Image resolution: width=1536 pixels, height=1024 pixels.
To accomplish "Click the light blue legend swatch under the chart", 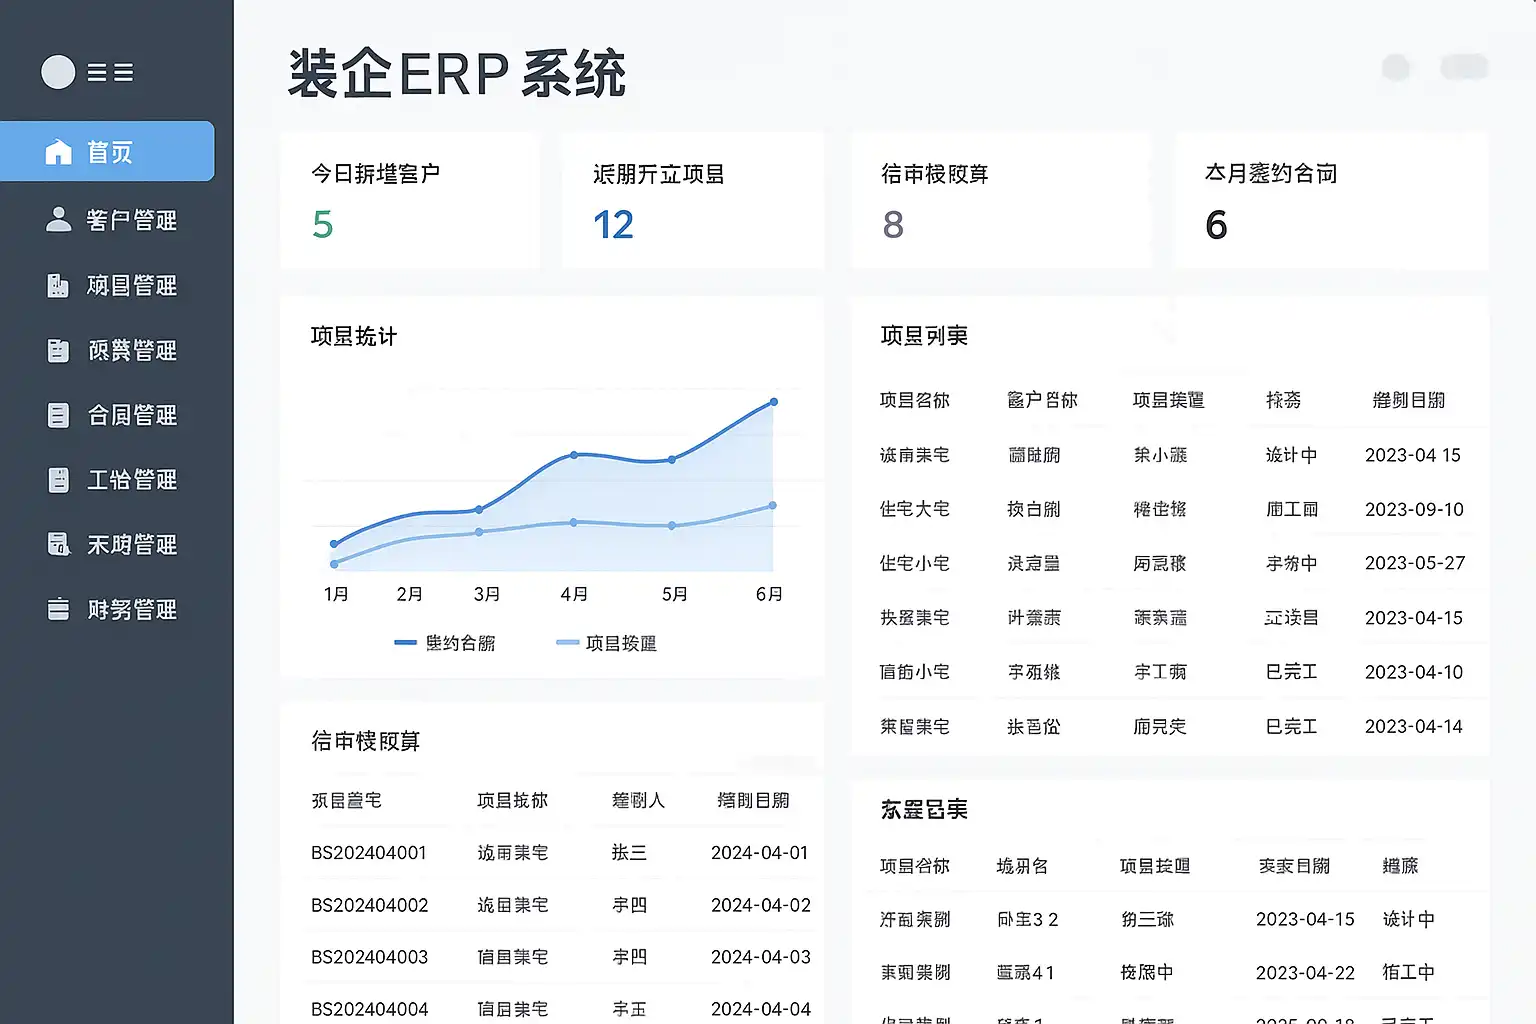I will 567,643.
